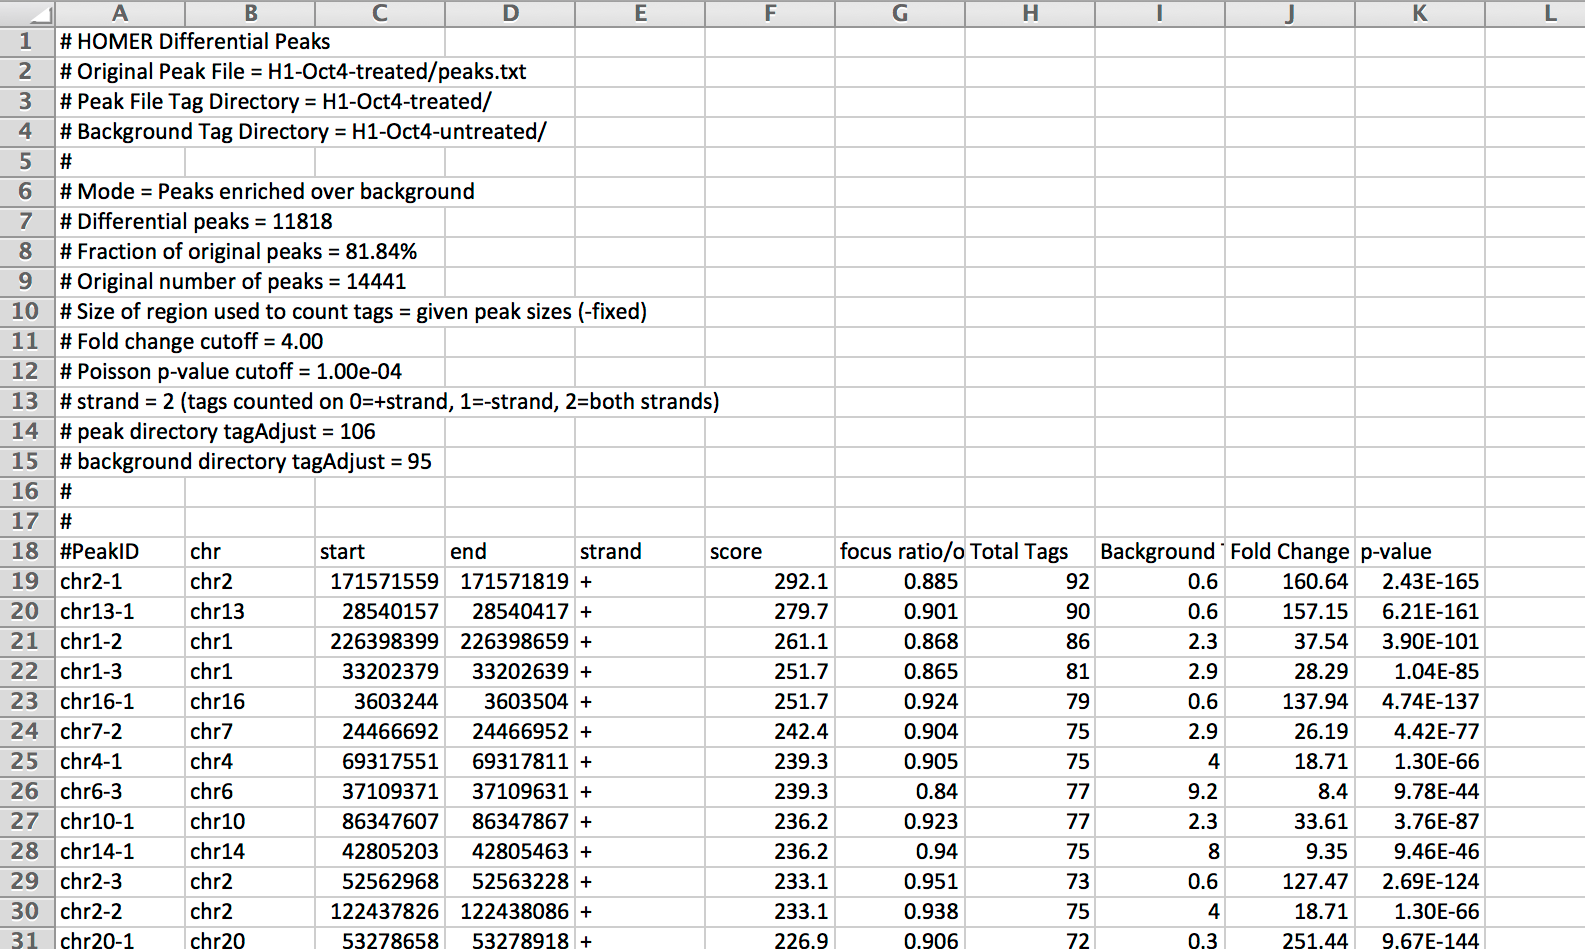Select column A header

coord(120,13)
